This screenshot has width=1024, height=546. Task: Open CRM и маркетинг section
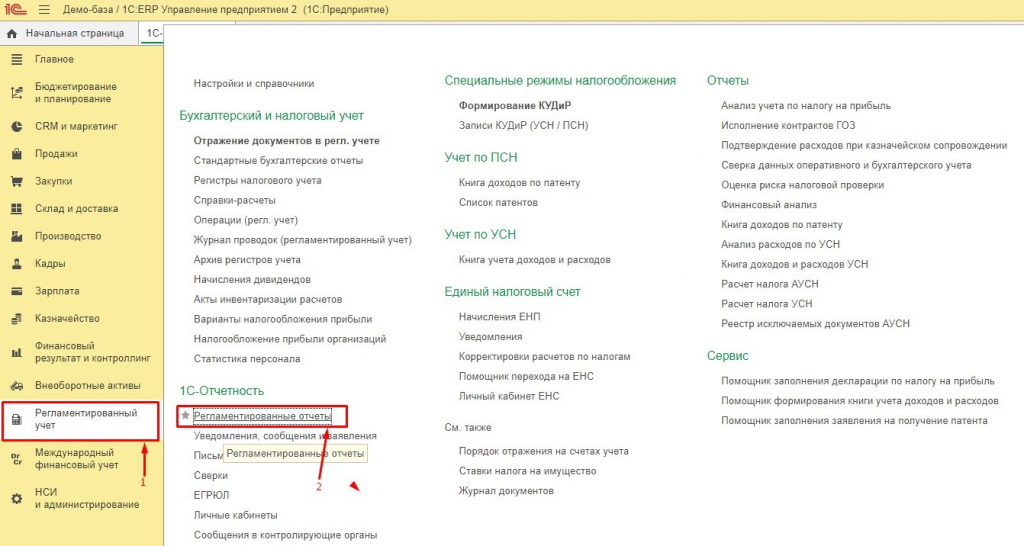coord(76,126)
